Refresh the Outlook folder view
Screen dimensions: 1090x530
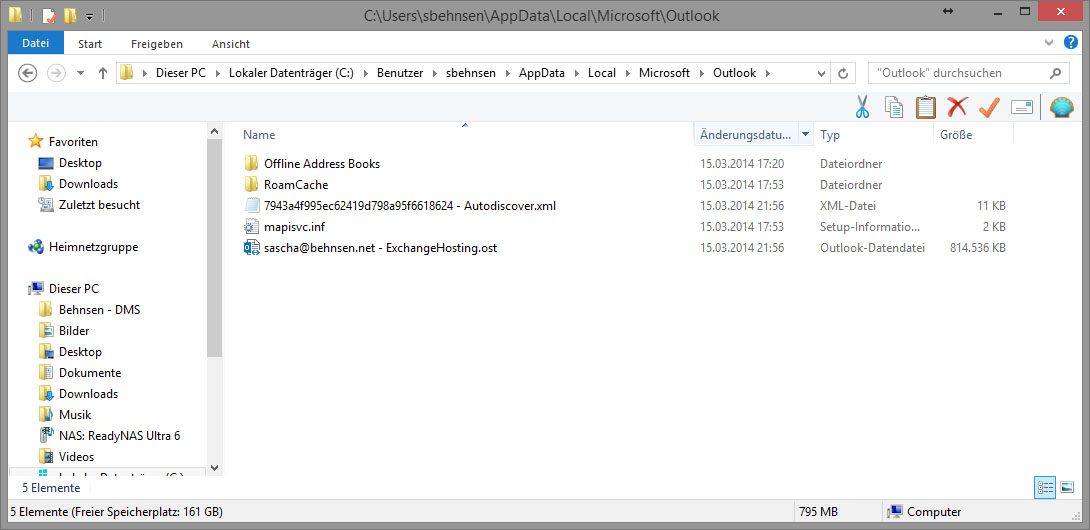point(843,72)
